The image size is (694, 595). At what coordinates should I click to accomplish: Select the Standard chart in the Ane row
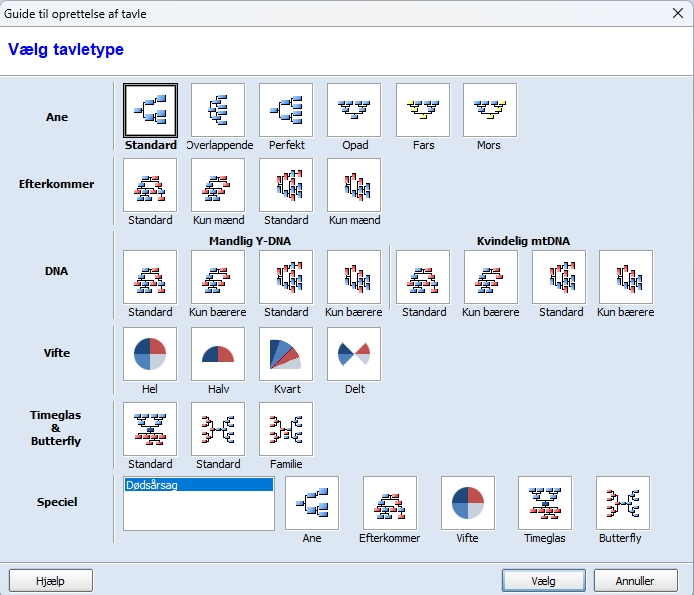click(x=150, y=110)
